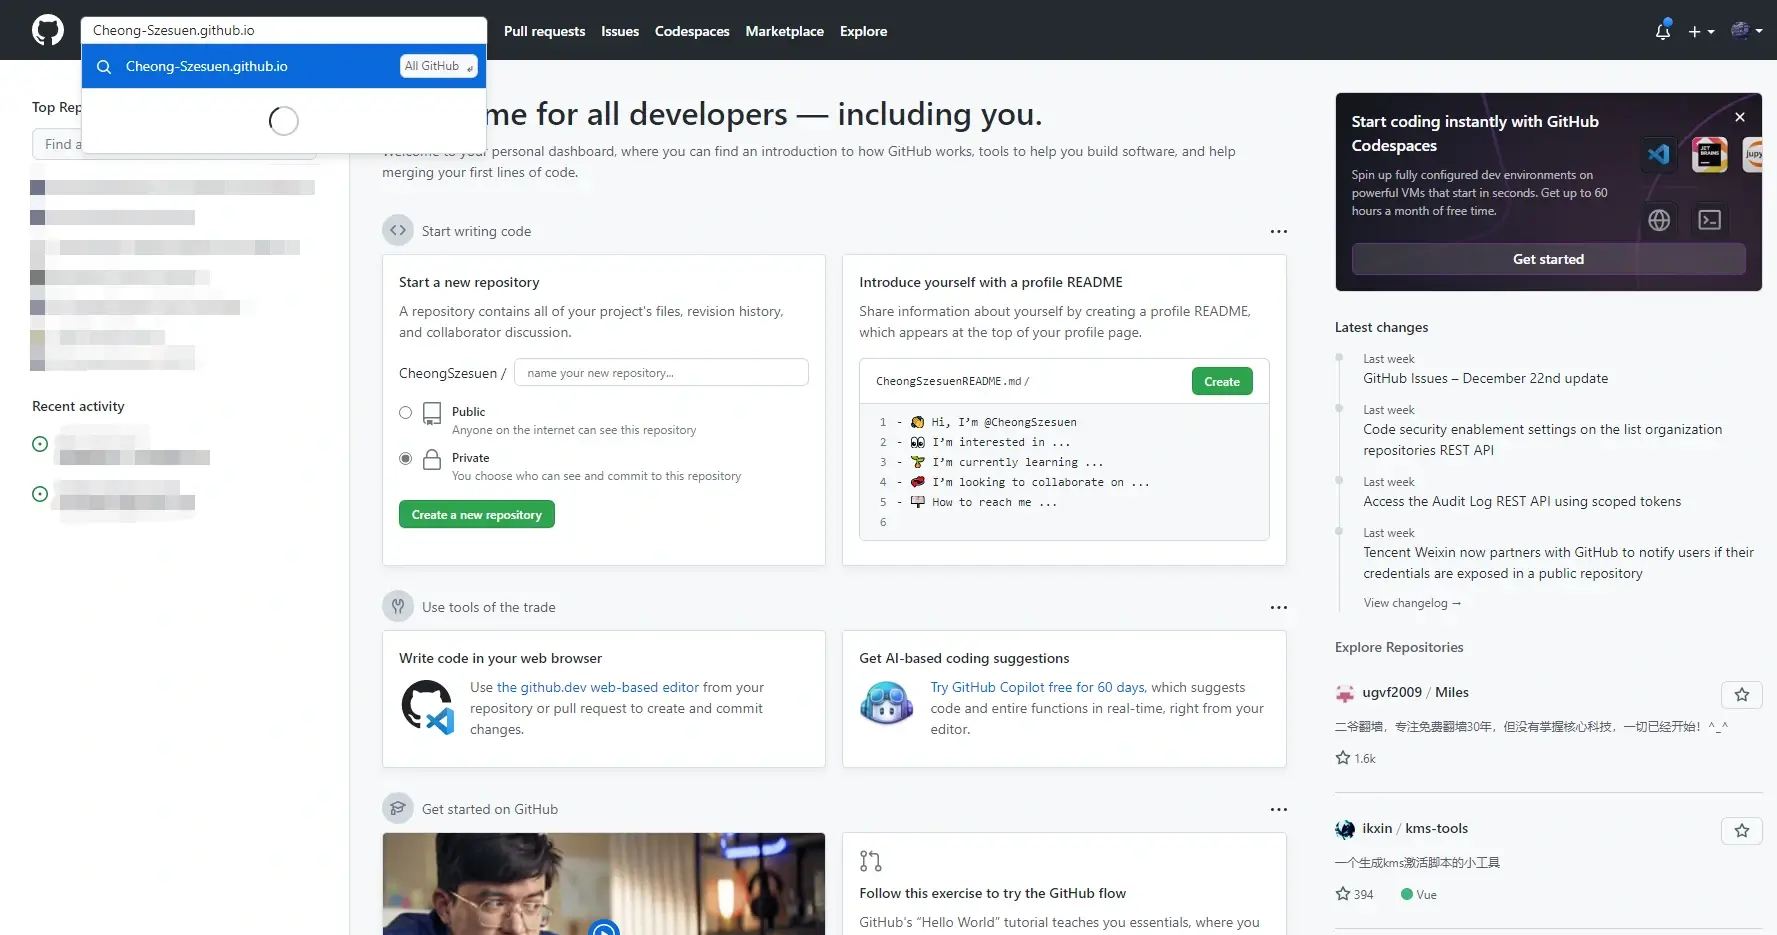This screenshot has width=1777, height=935.
Task: Open options for the Start writing code section
Action: coord(1278,231)
